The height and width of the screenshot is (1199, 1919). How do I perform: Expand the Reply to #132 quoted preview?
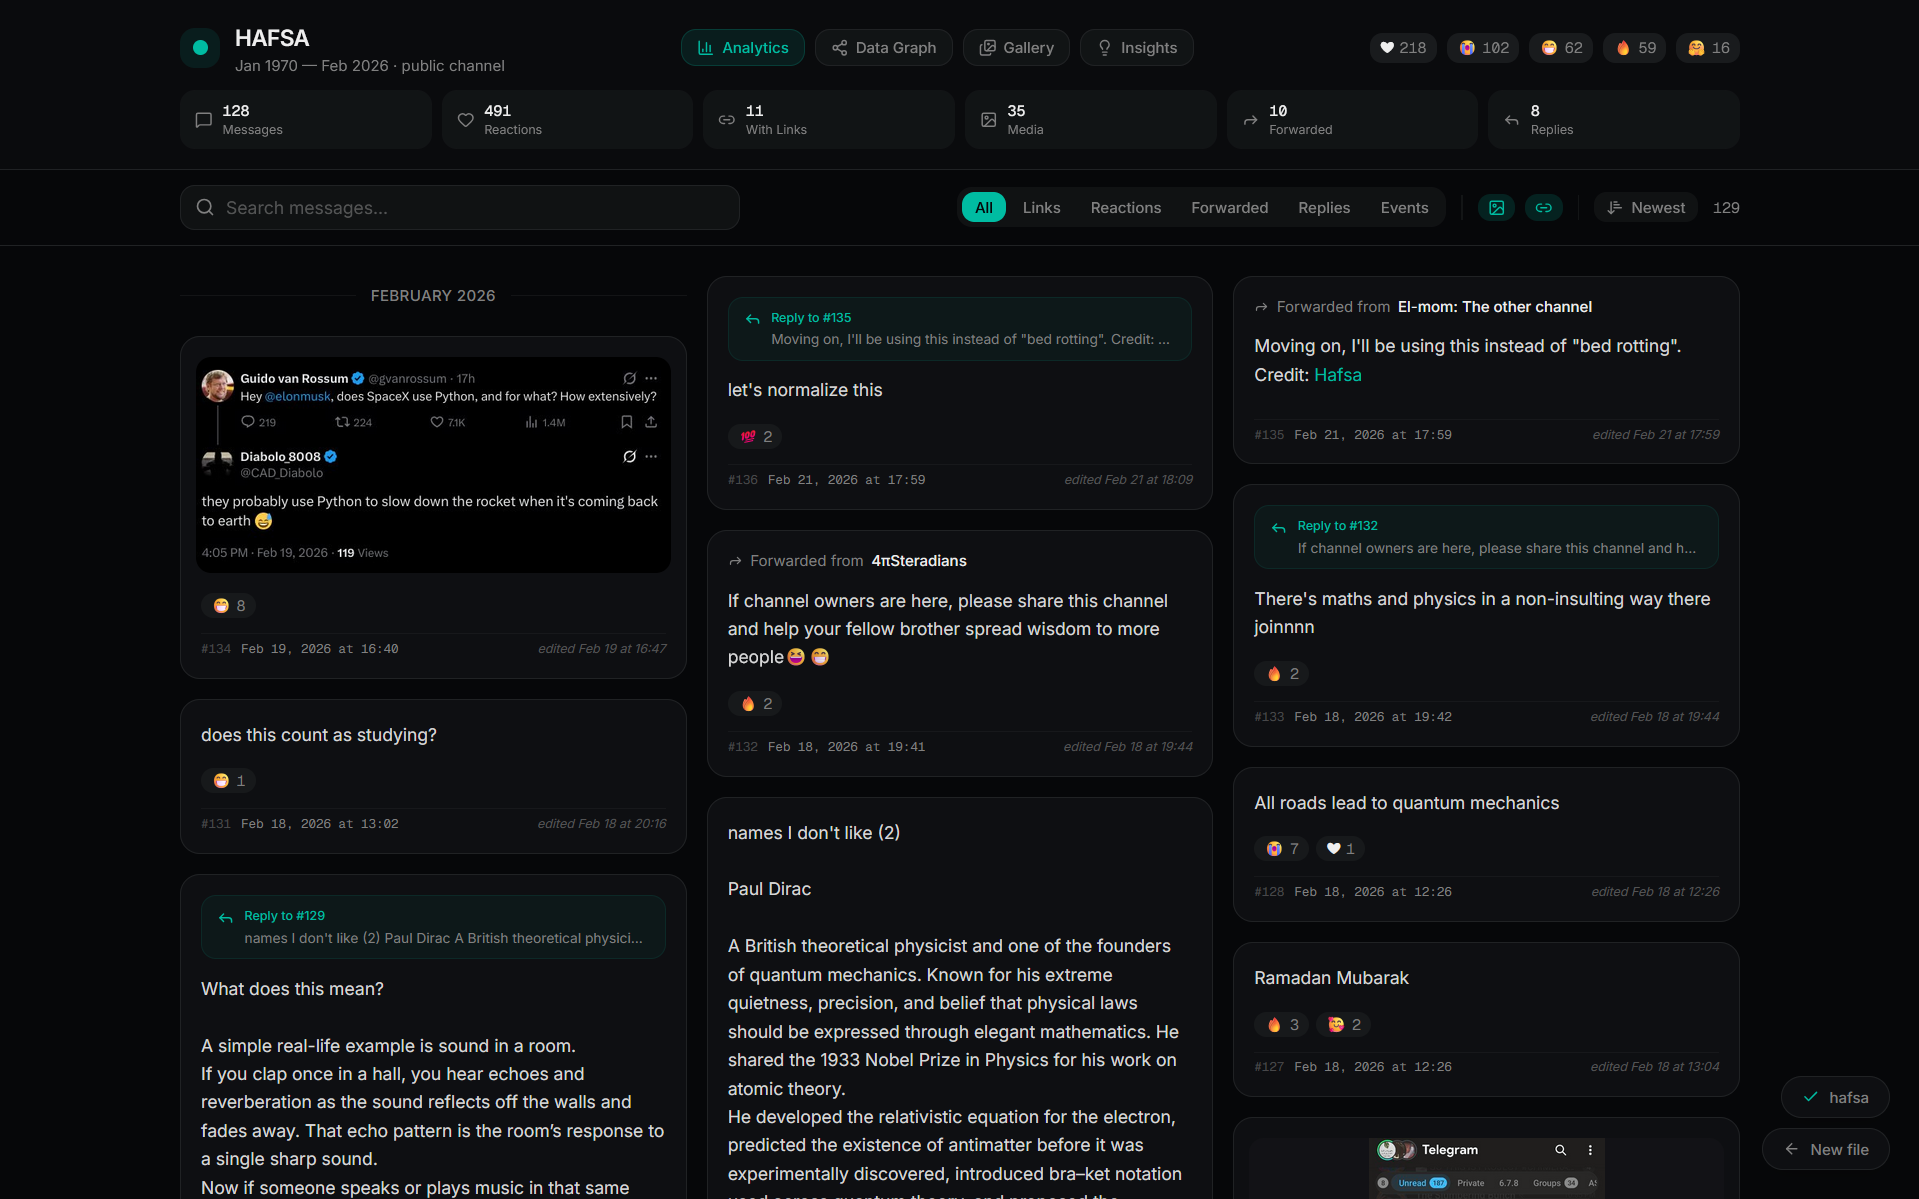click(x=1485, y=537)
